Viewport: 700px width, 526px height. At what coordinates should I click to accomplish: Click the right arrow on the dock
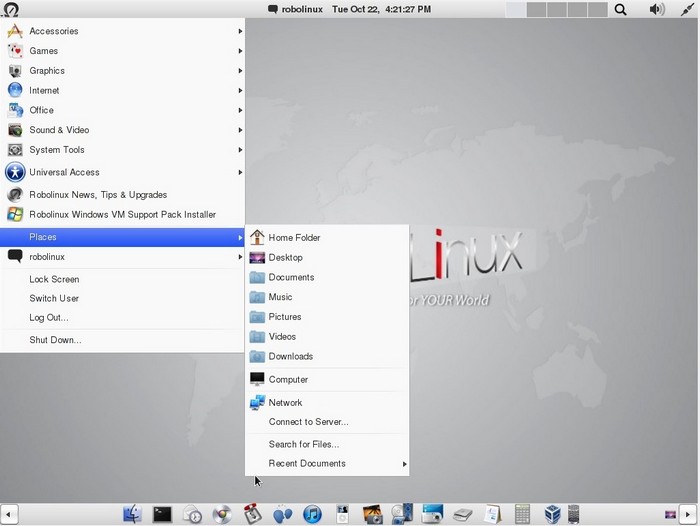688,514
